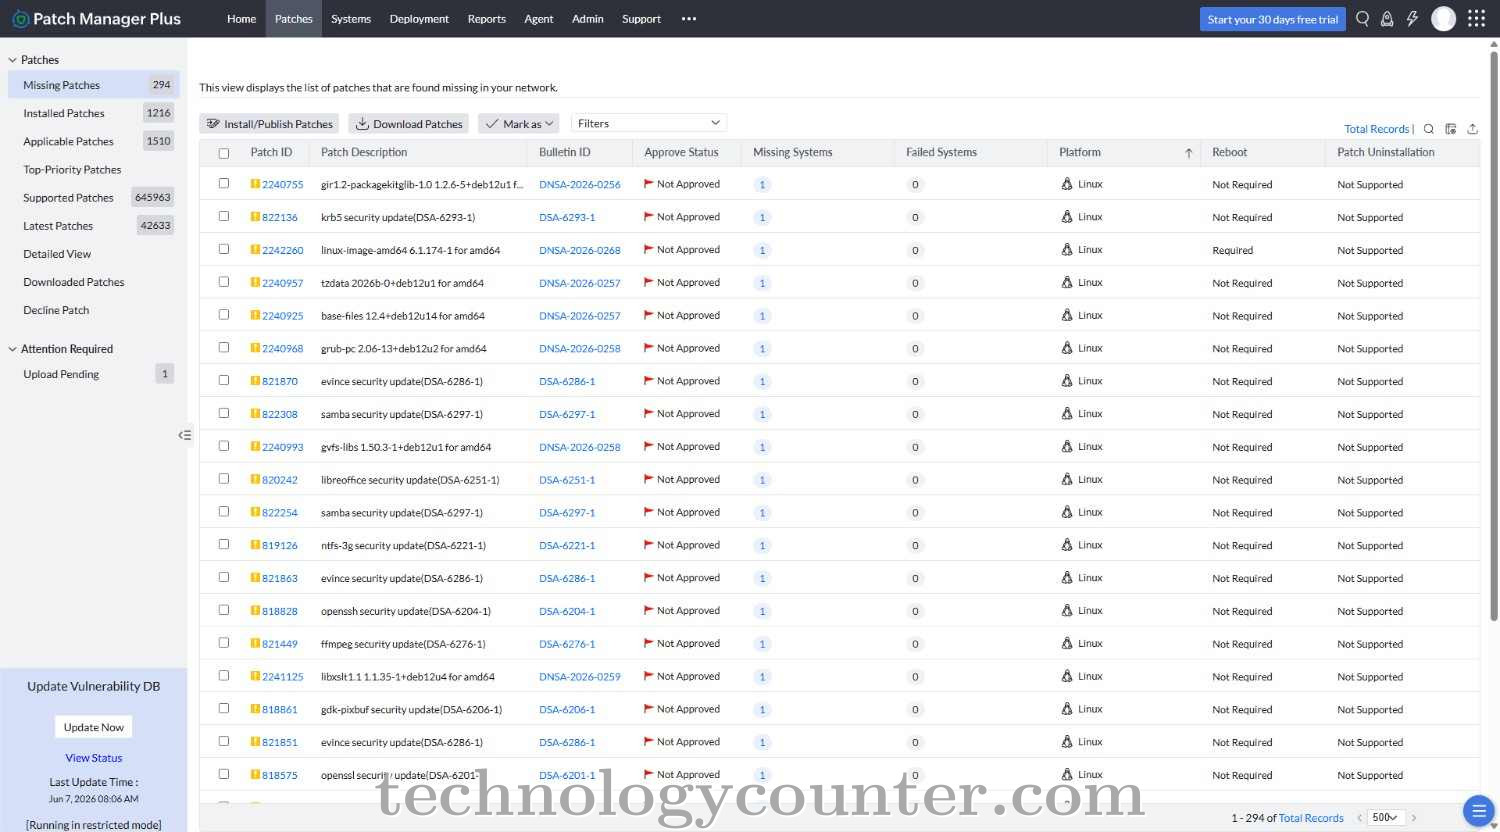Viewport: 1500px width, 832px height.
Task: Expand the Mark as dropdown
Action: [x=518, y=123]
